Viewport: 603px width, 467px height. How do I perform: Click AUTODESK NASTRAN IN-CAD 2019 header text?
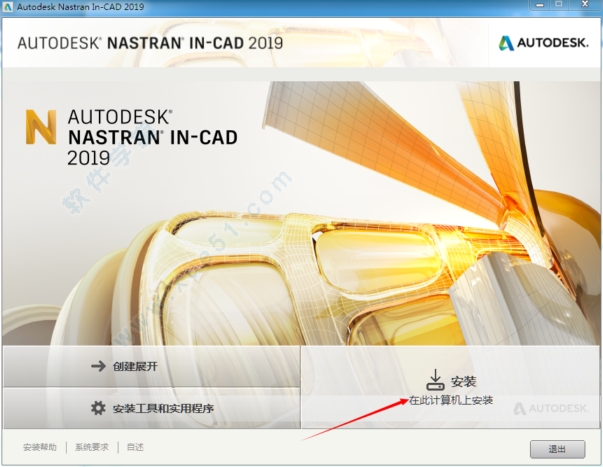coord(150,43)
